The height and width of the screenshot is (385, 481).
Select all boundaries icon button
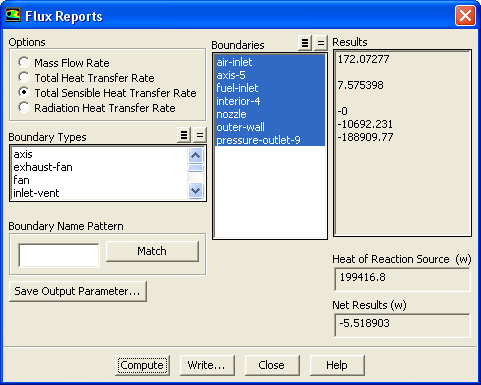305,43
